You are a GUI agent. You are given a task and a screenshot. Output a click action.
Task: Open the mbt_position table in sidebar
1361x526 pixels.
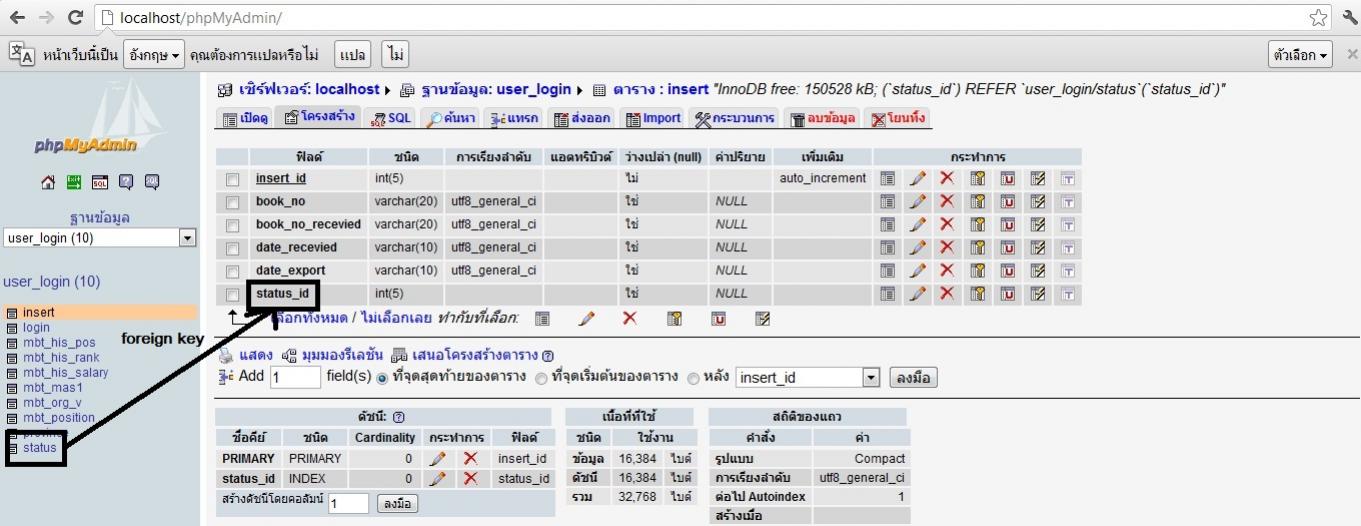click(58, 418)
